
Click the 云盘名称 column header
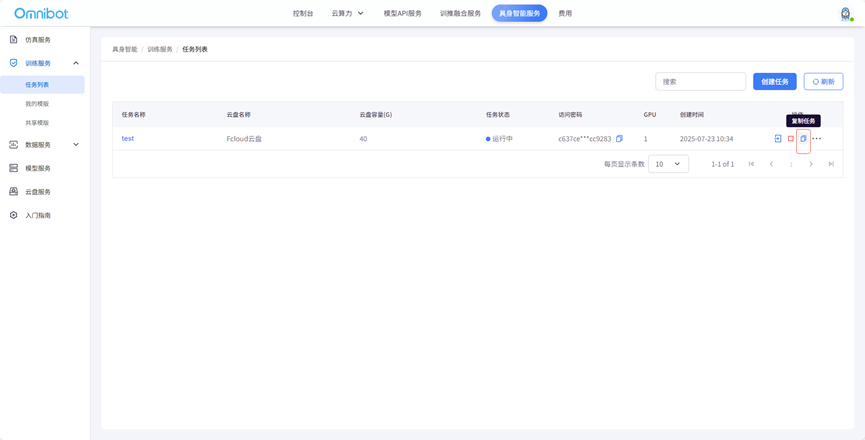238,115
